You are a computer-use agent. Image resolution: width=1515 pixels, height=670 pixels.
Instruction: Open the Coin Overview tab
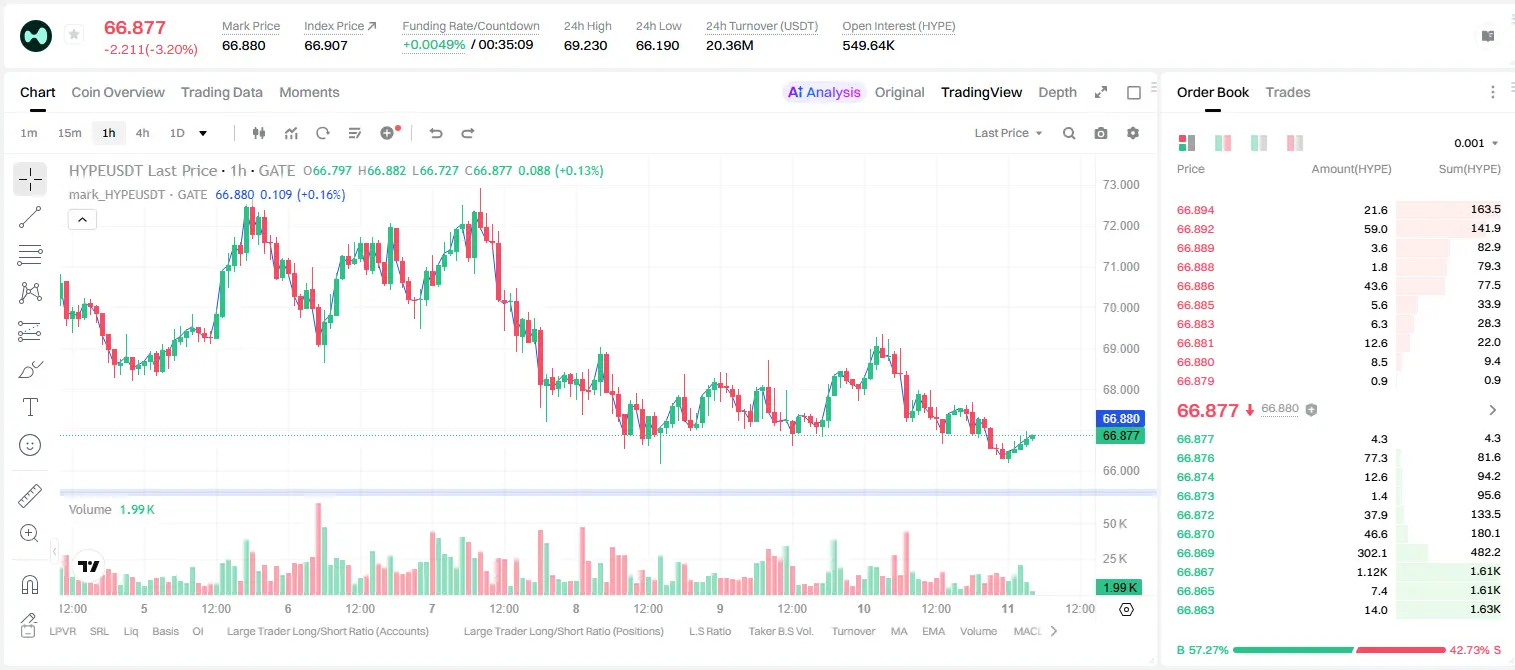(118, 92)
